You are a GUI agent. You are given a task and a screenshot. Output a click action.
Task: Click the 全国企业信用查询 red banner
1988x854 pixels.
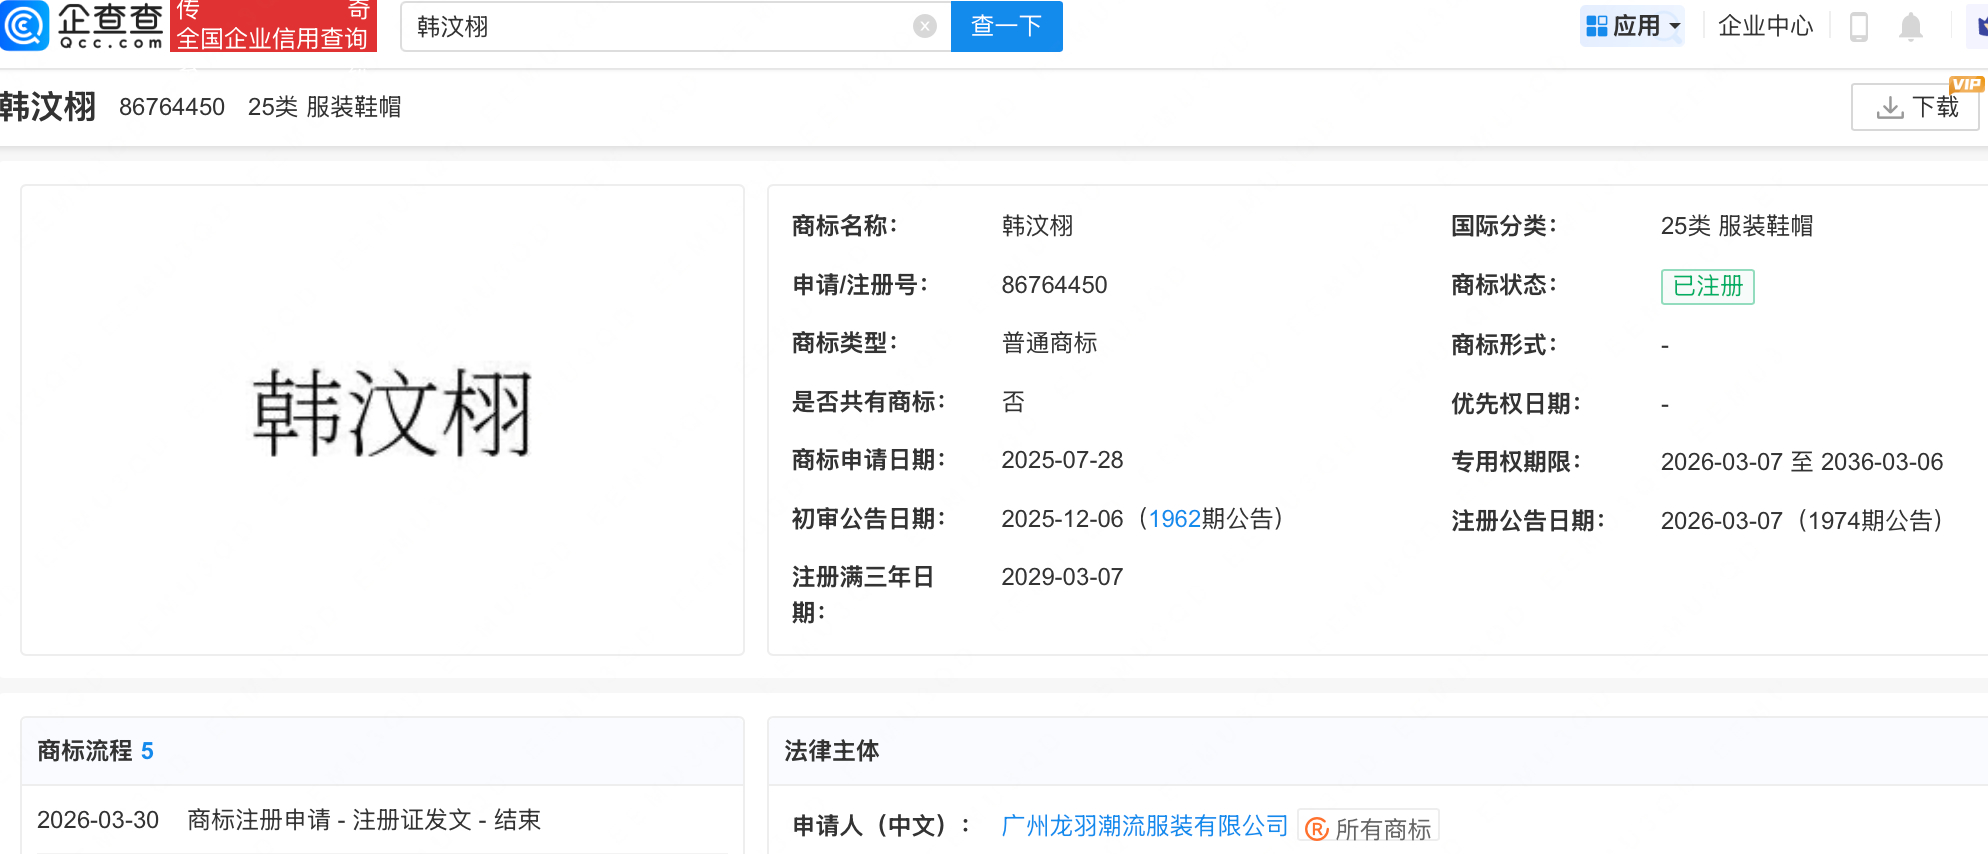pos(273,26)
